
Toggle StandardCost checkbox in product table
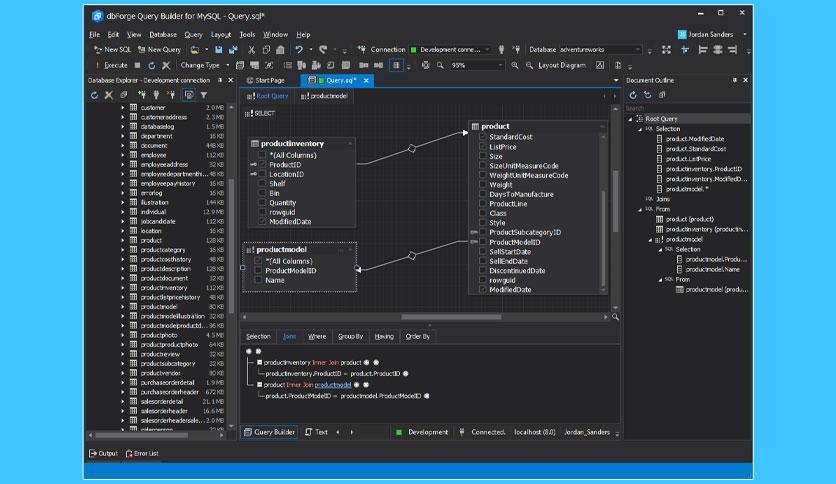click(x=483, y=136)
